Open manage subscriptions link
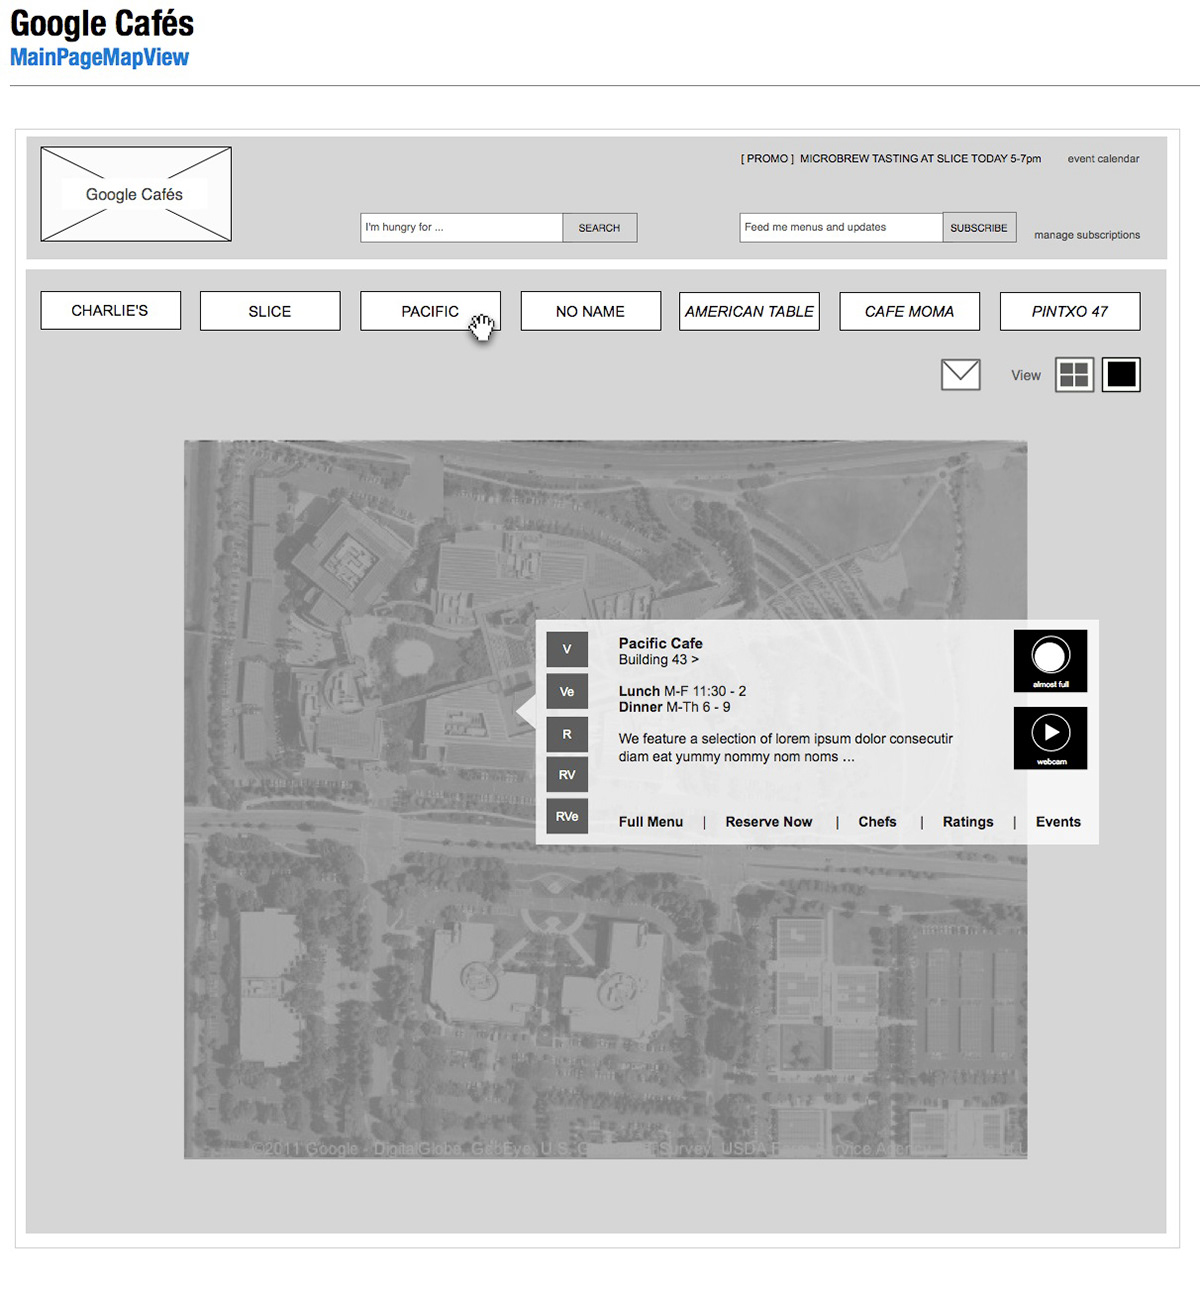 pos(1087,235)
